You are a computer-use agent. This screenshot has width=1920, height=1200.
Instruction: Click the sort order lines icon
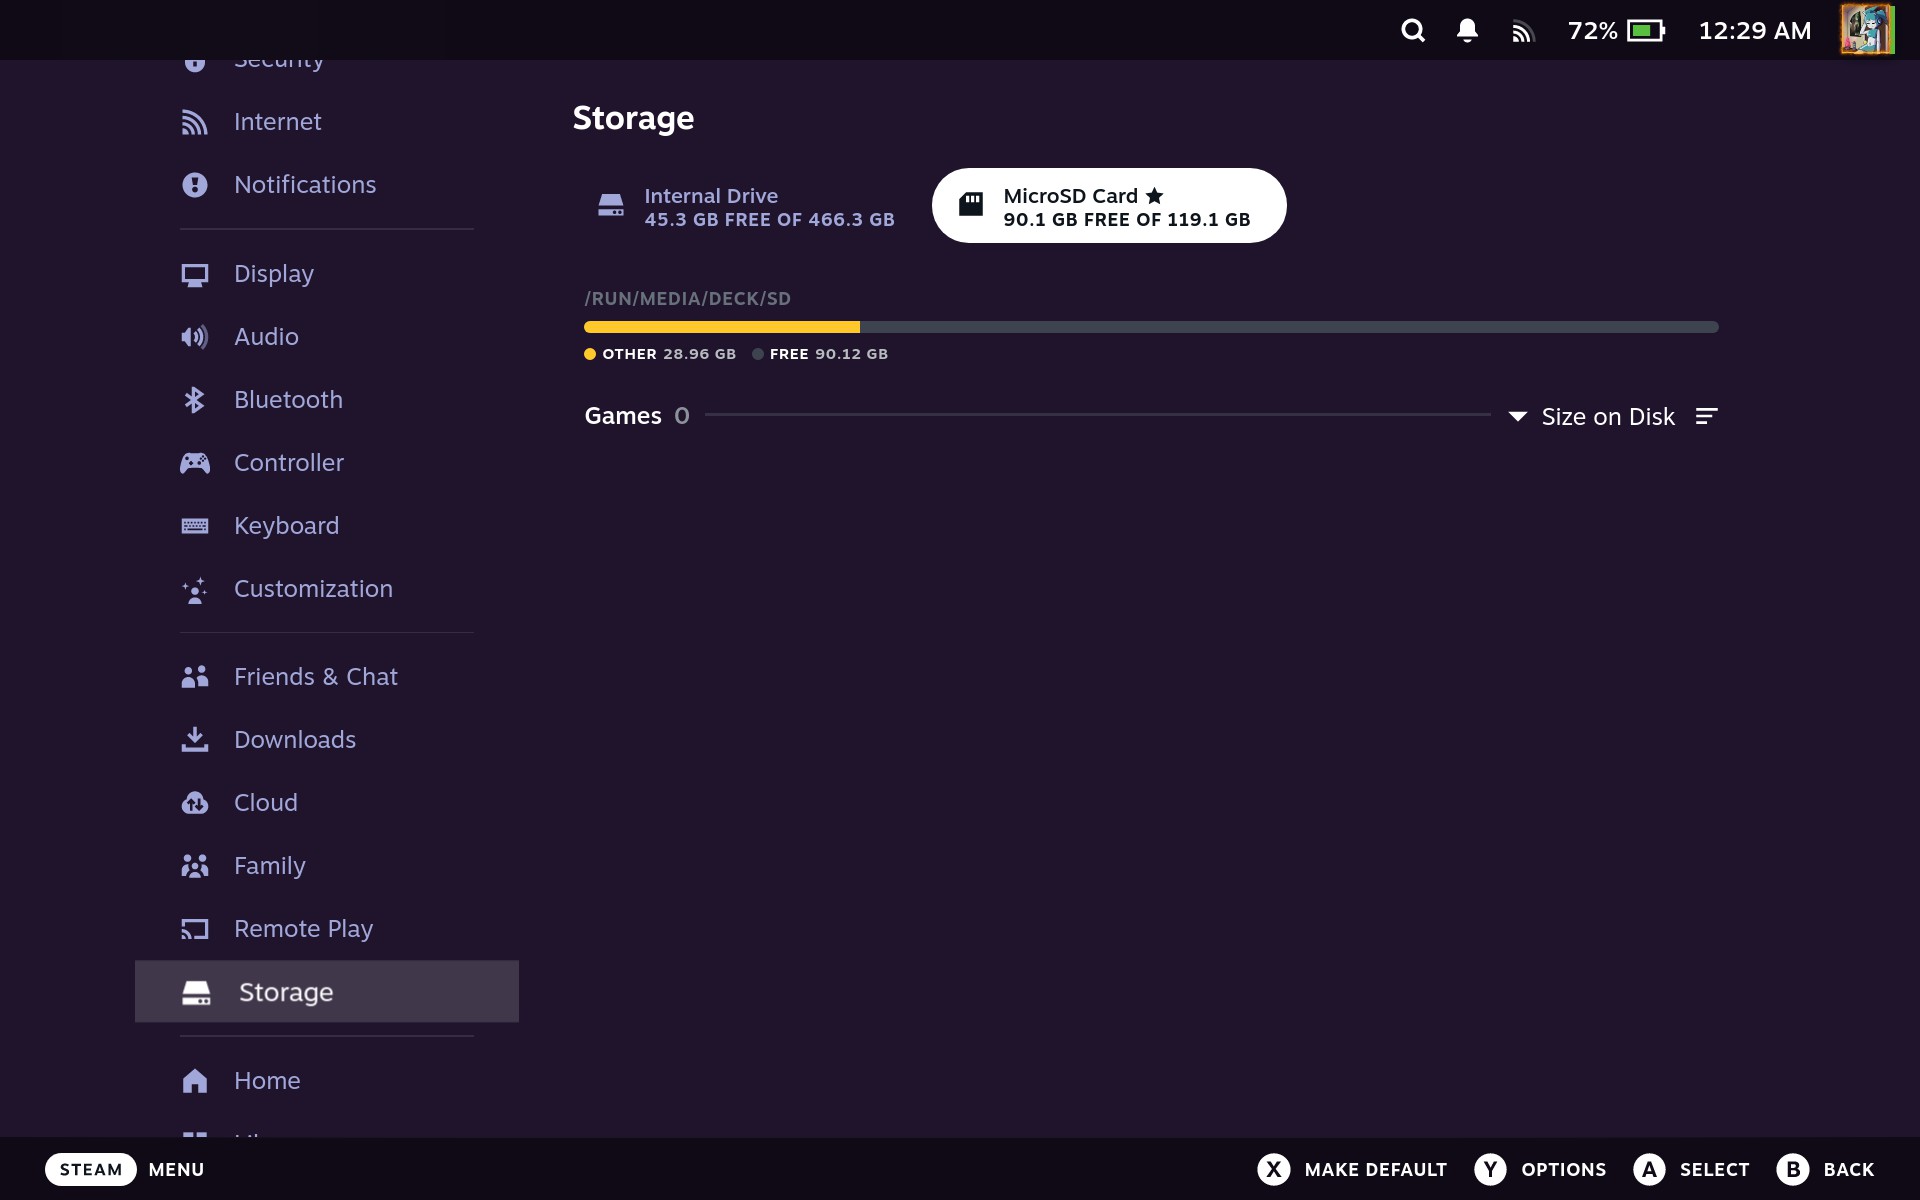point(1707,416)
